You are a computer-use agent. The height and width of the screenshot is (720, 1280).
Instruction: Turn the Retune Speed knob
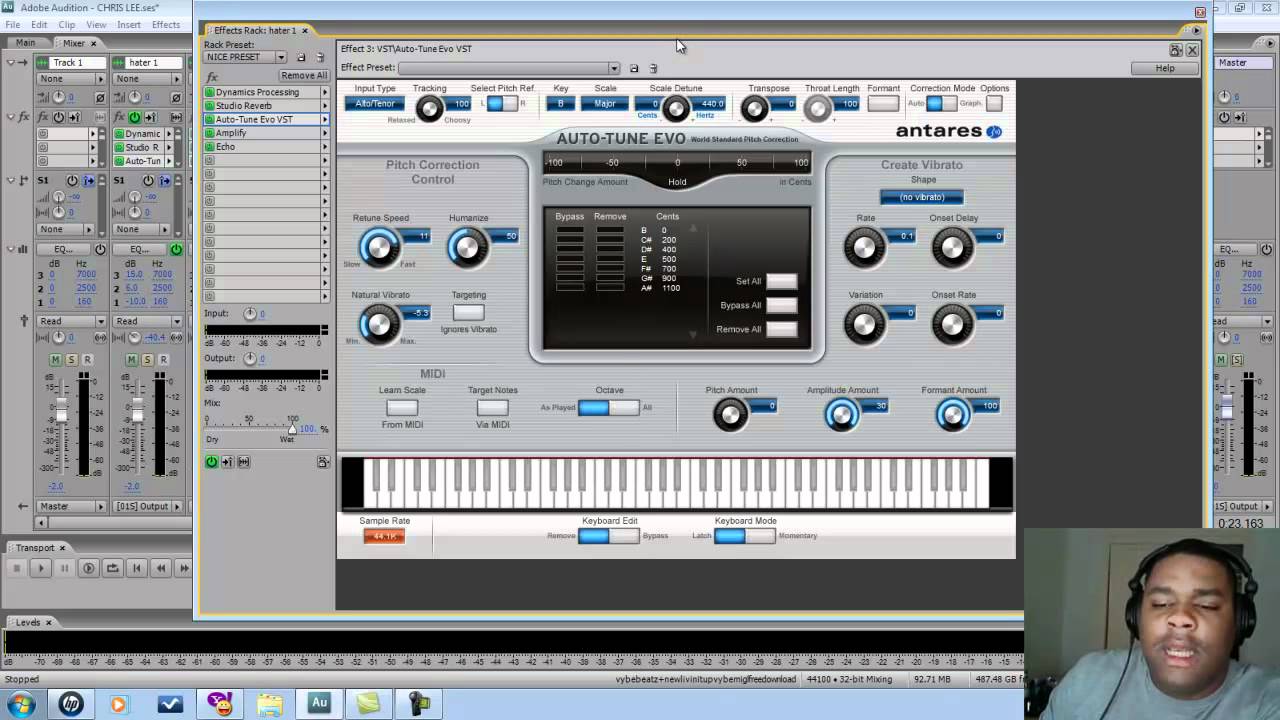[379, 247]
